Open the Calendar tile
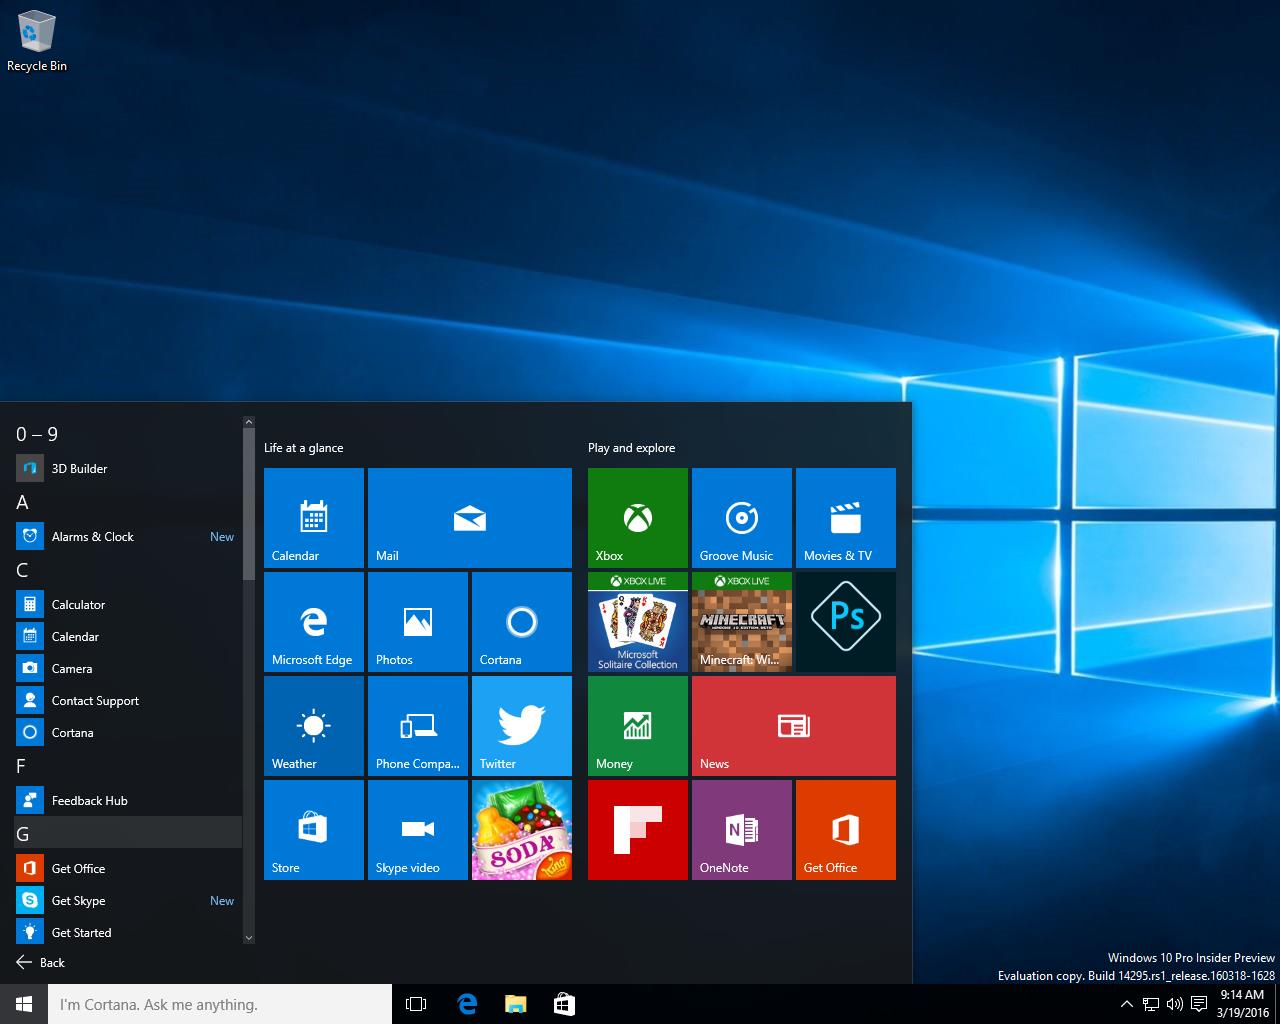The width and height of the screenshot is (1280, 1024). 314,518
